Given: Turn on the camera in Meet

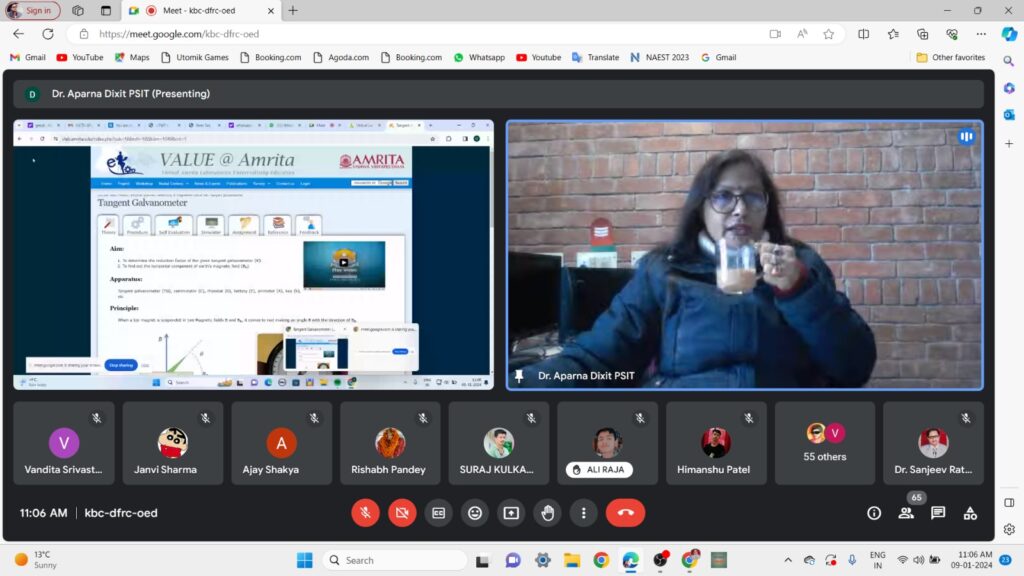Looking at the screenshot, I should [402, 513].
